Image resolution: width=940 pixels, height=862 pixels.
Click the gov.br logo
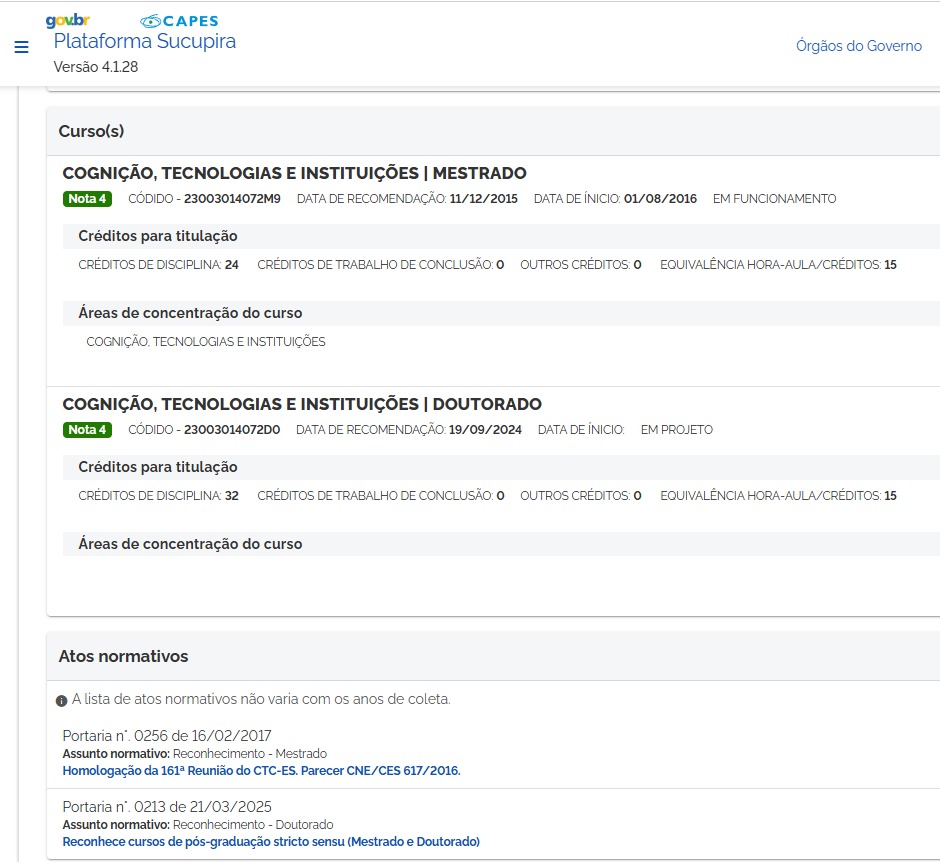point(68,20)
